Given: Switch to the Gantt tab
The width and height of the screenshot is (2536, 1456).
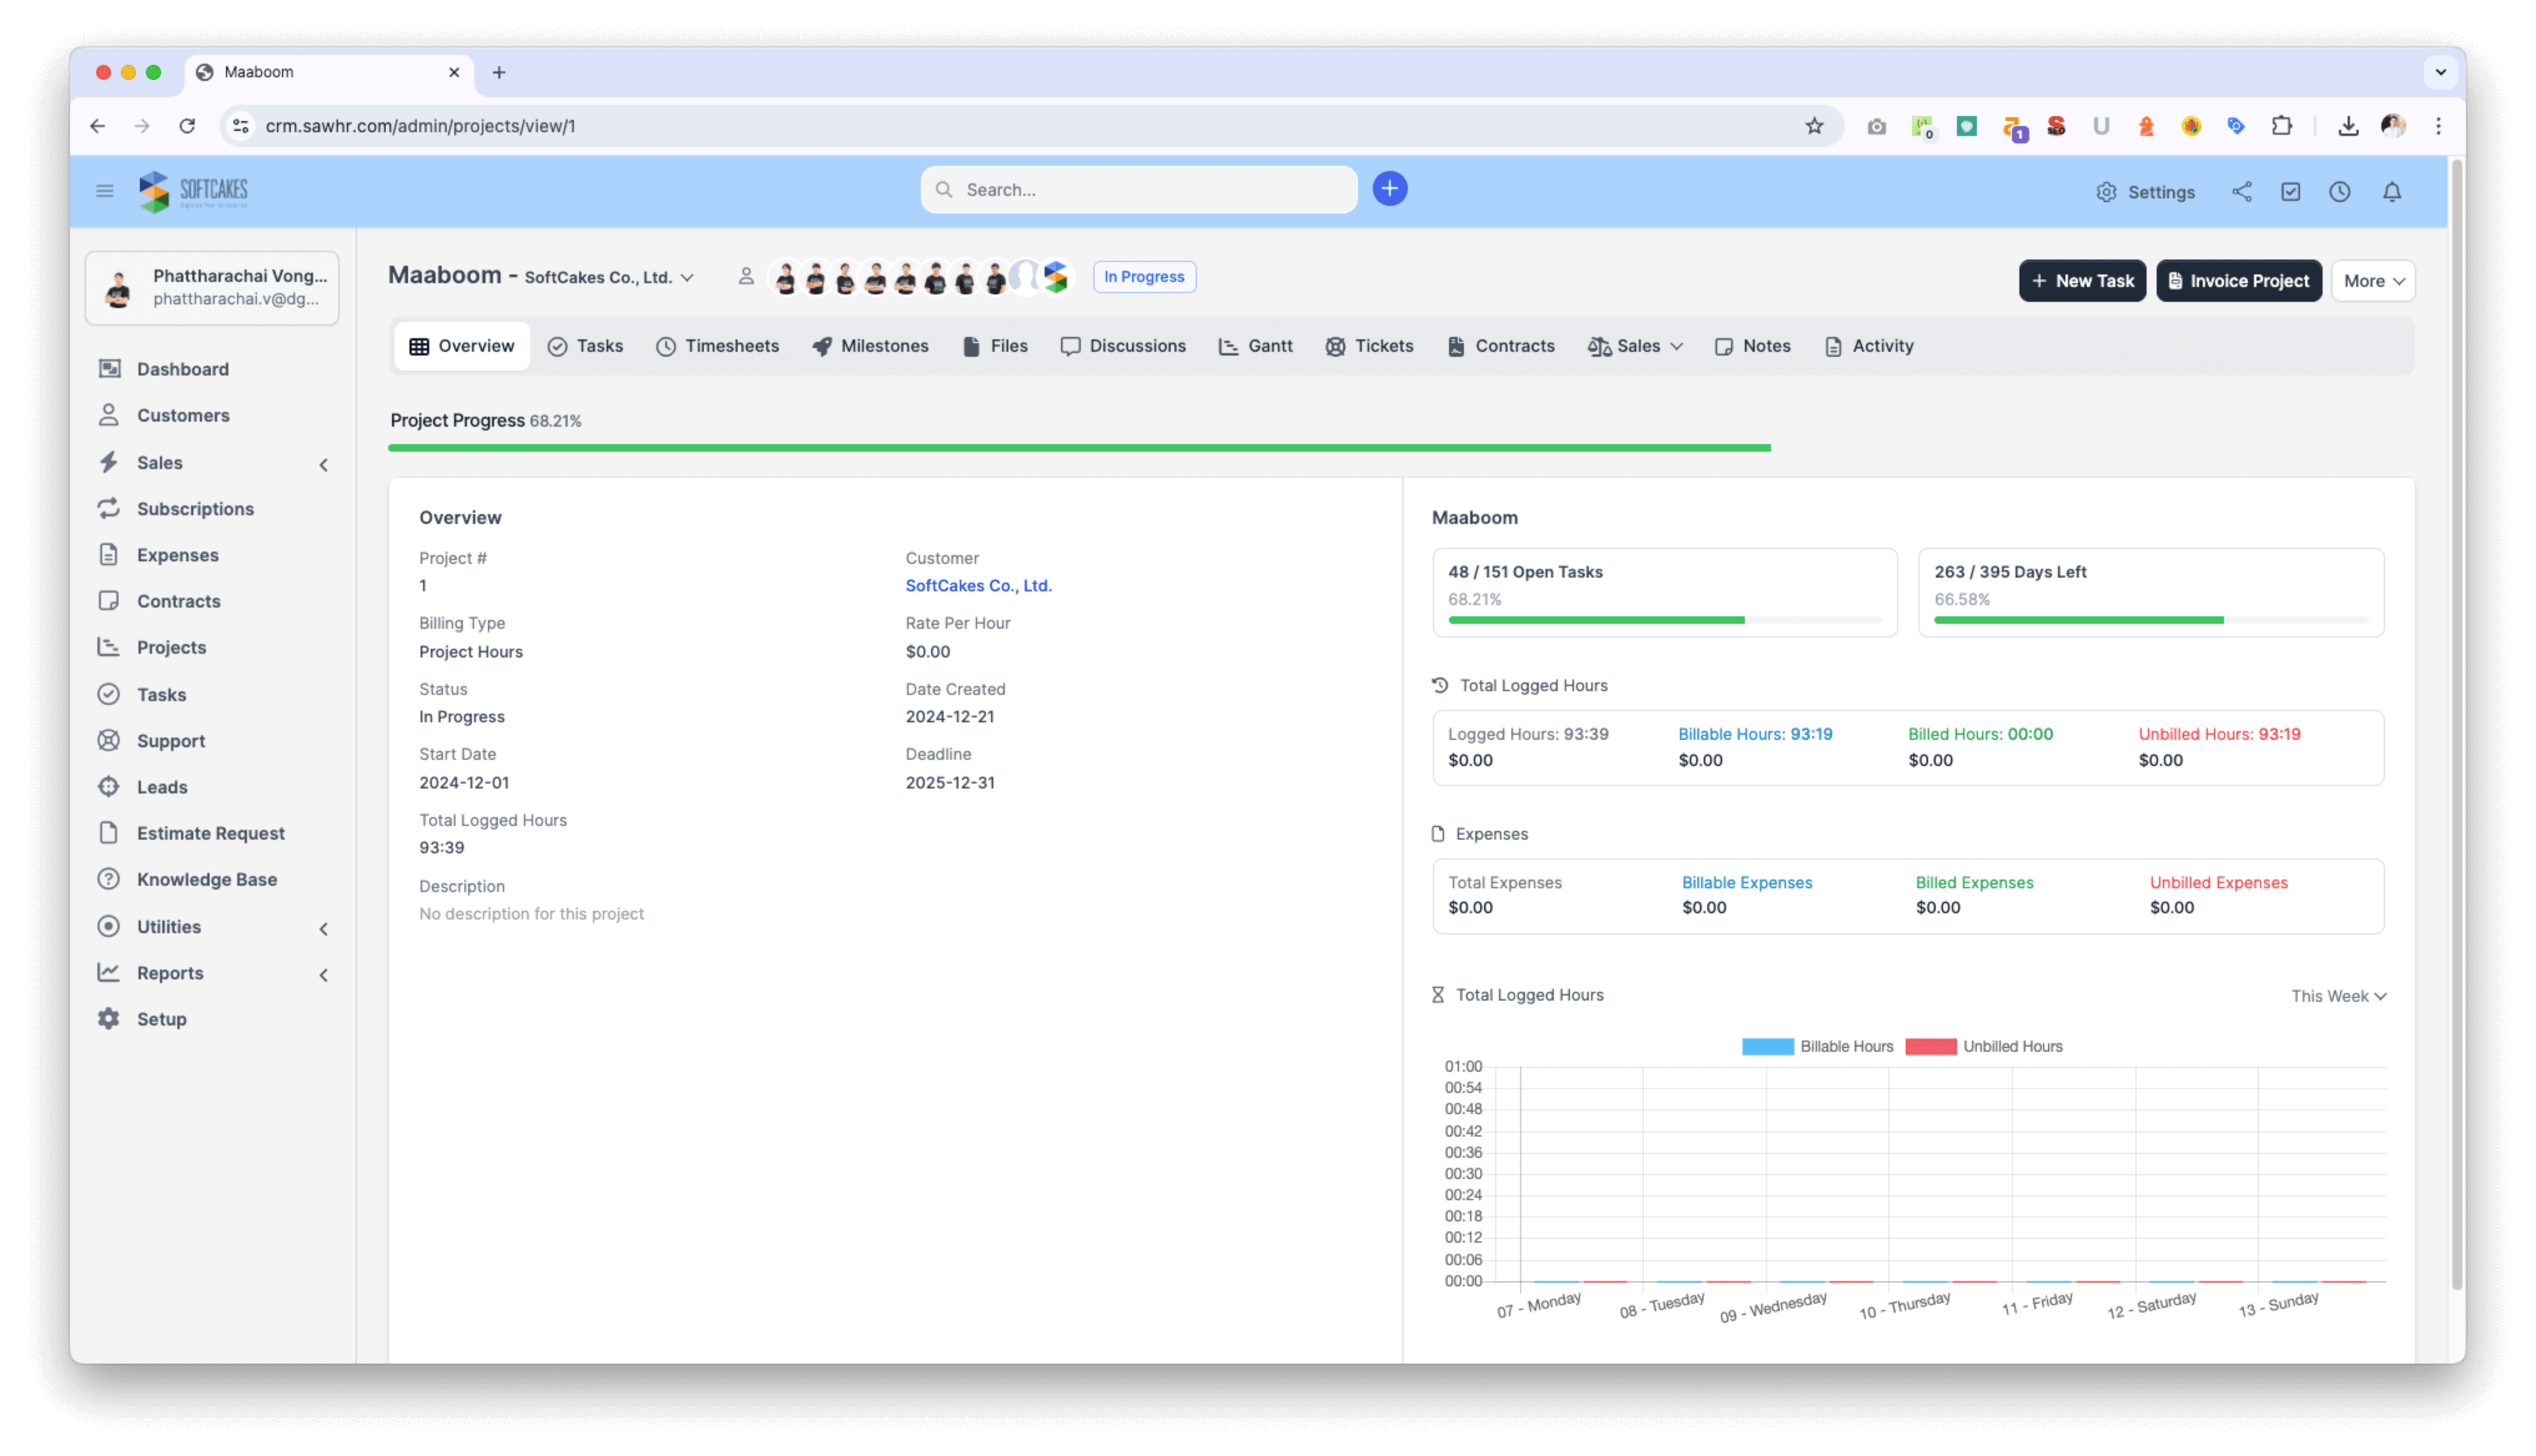Looking at the screenshot, I should [1255, 346].
